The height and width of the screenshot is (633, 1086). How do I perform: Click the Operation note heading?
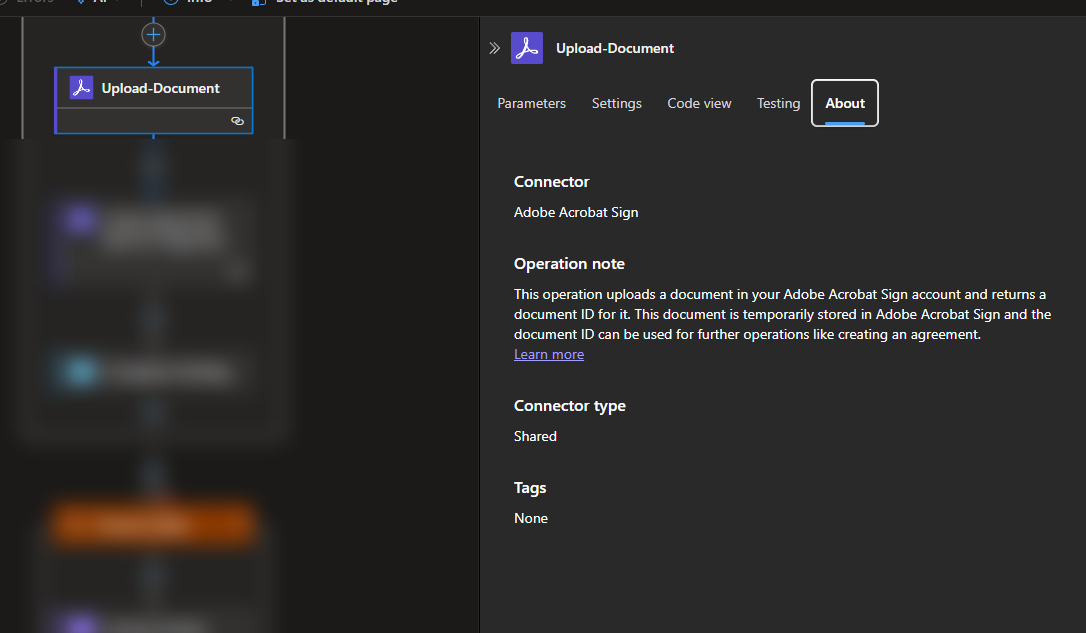569,264
